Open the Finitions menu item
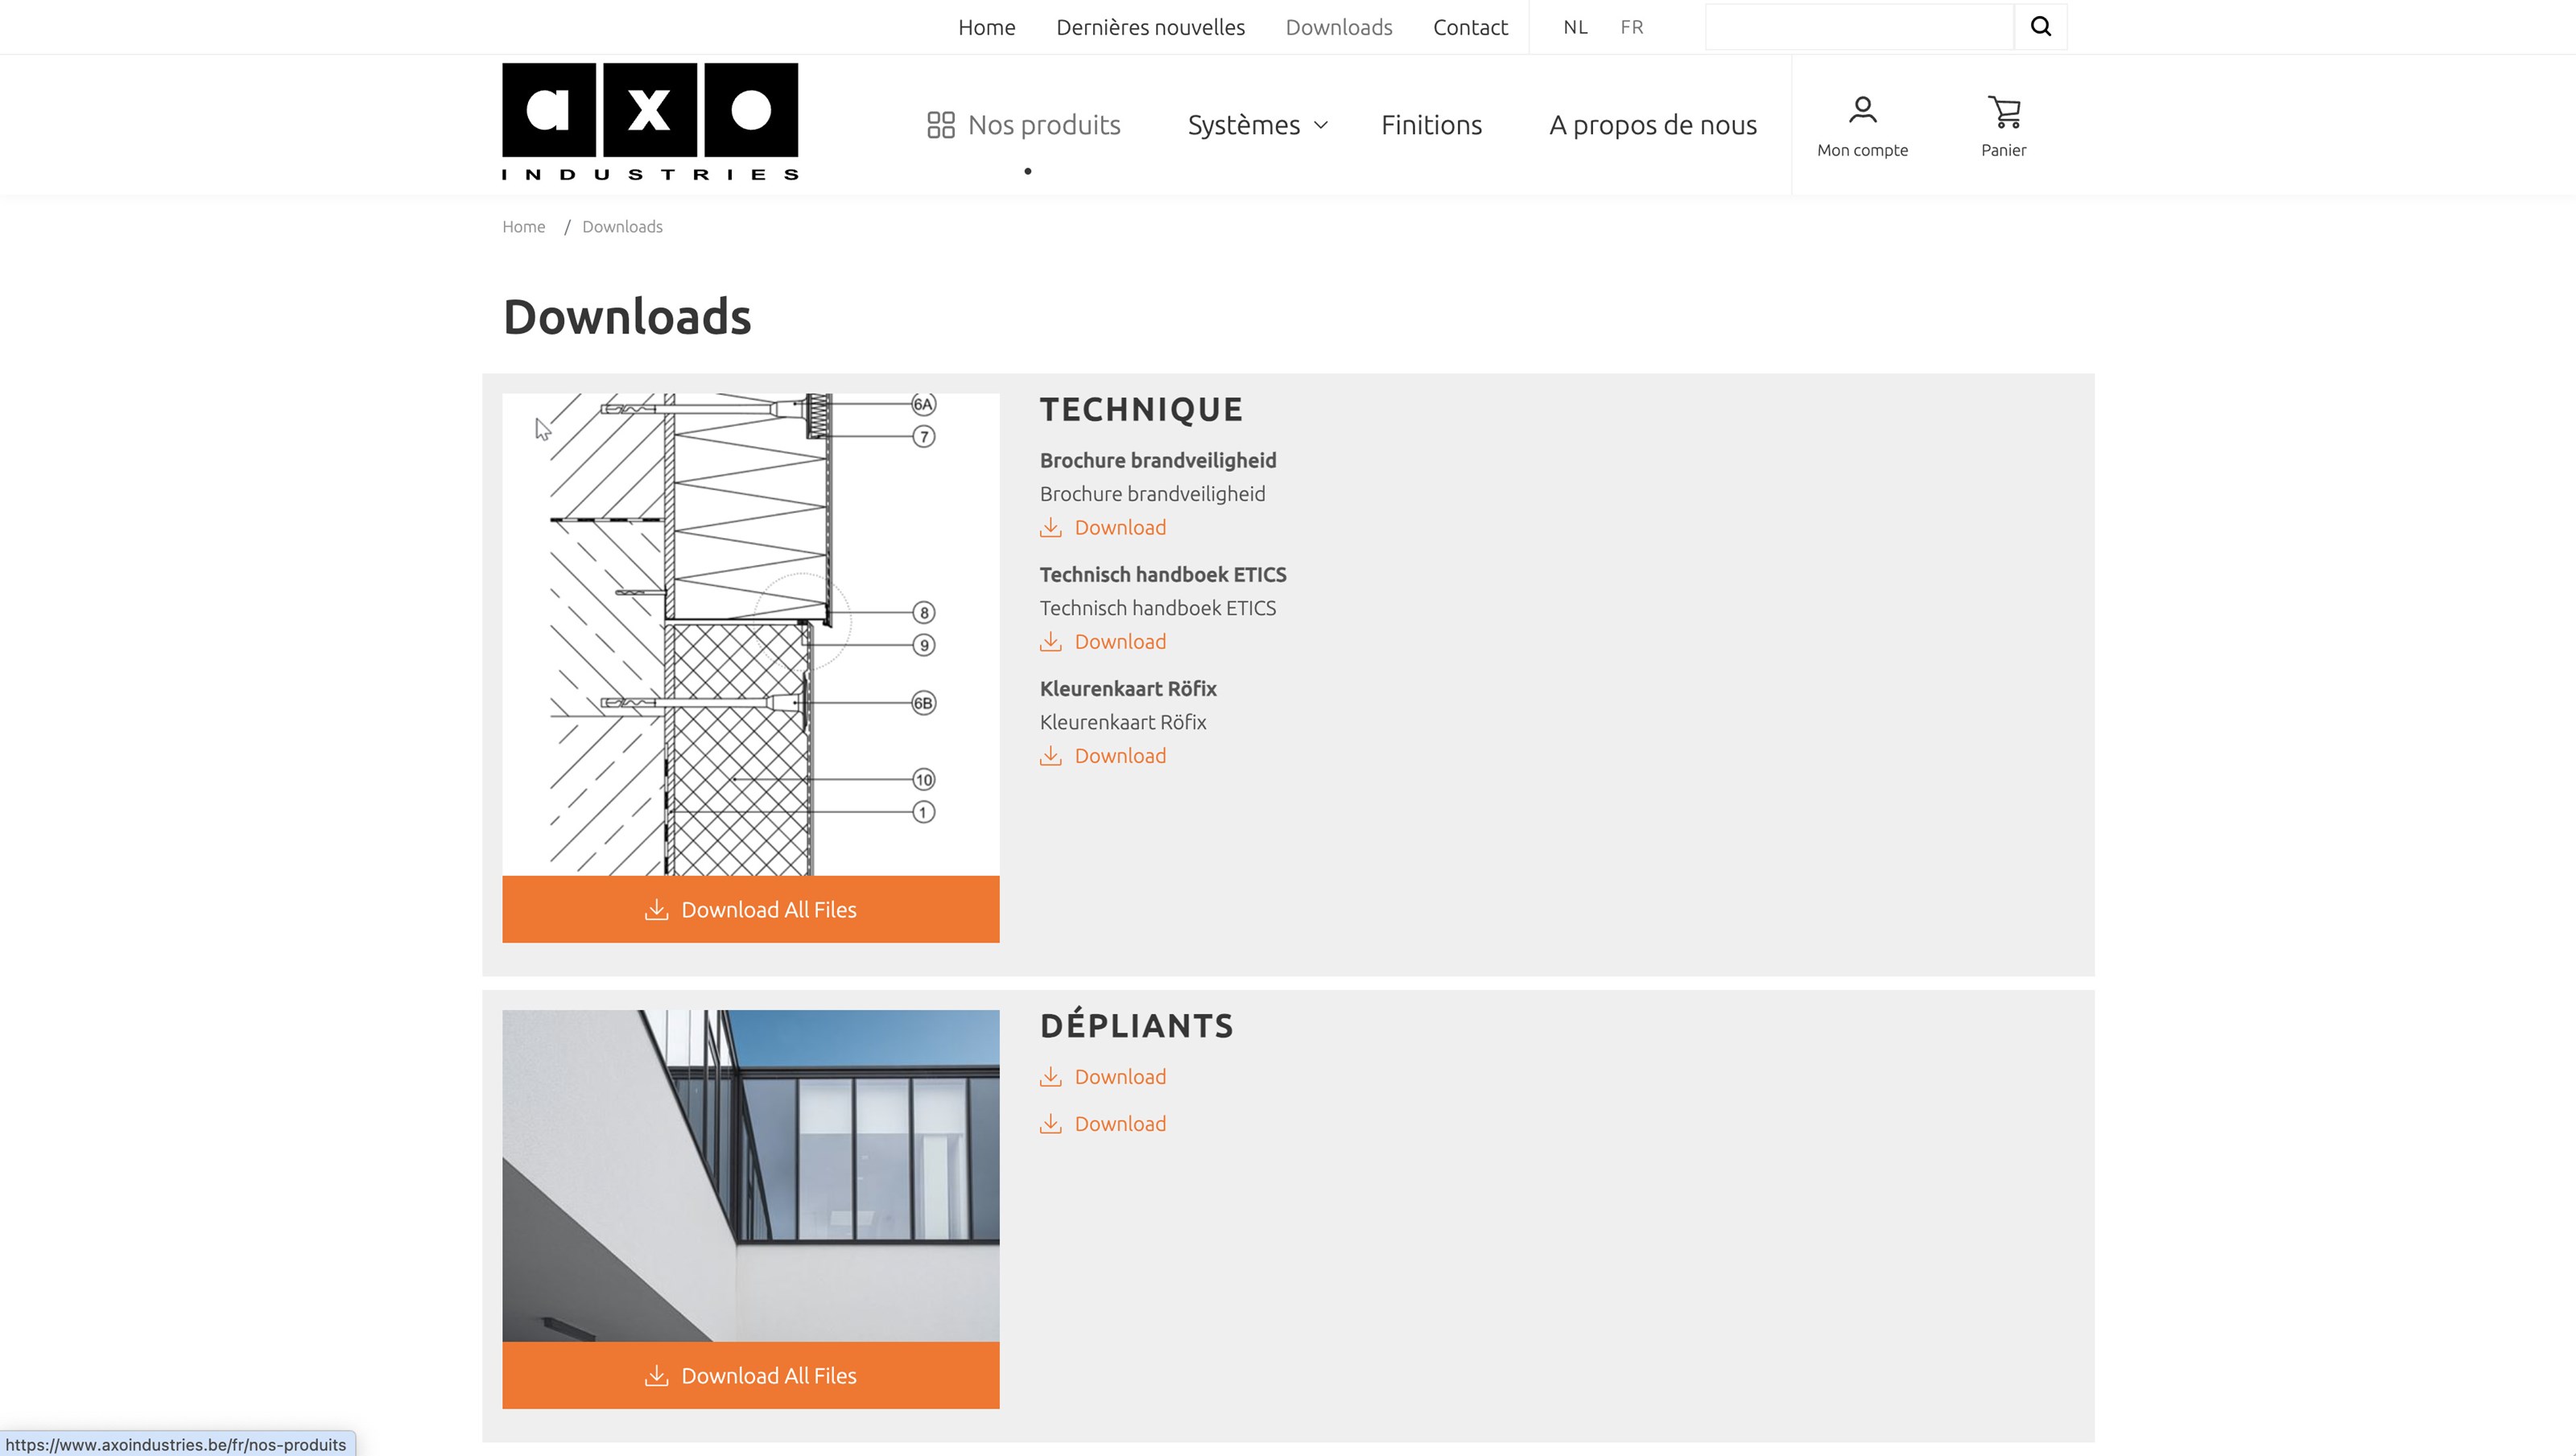Image resolution: width=2576 pixels, height=1456 pixels. pos(1431,125)
